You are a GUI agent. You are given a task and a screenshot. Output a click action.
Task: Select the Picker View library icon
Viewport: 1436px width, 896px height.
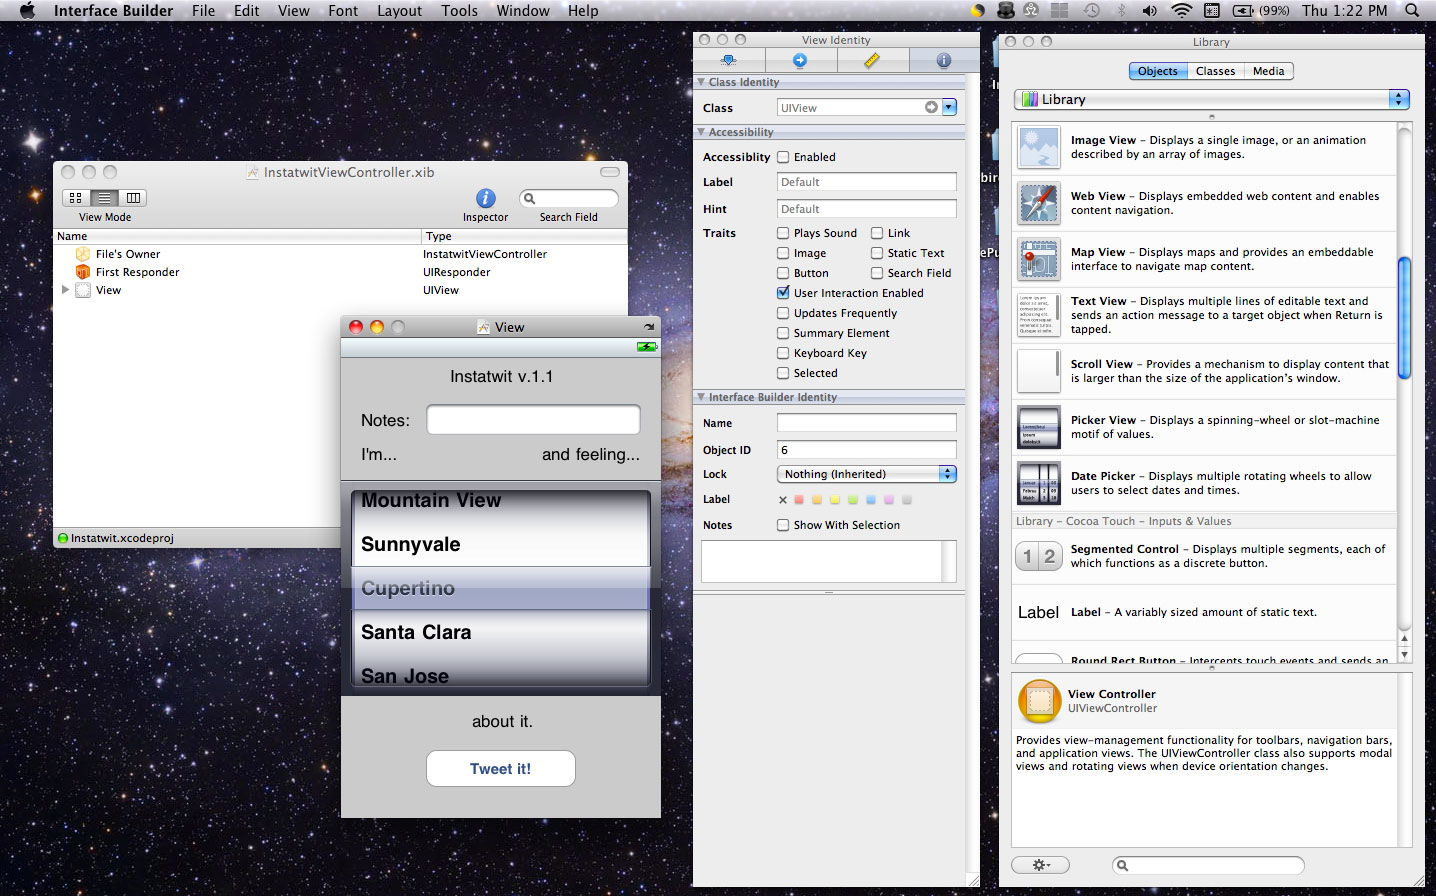click(1039, 427)
